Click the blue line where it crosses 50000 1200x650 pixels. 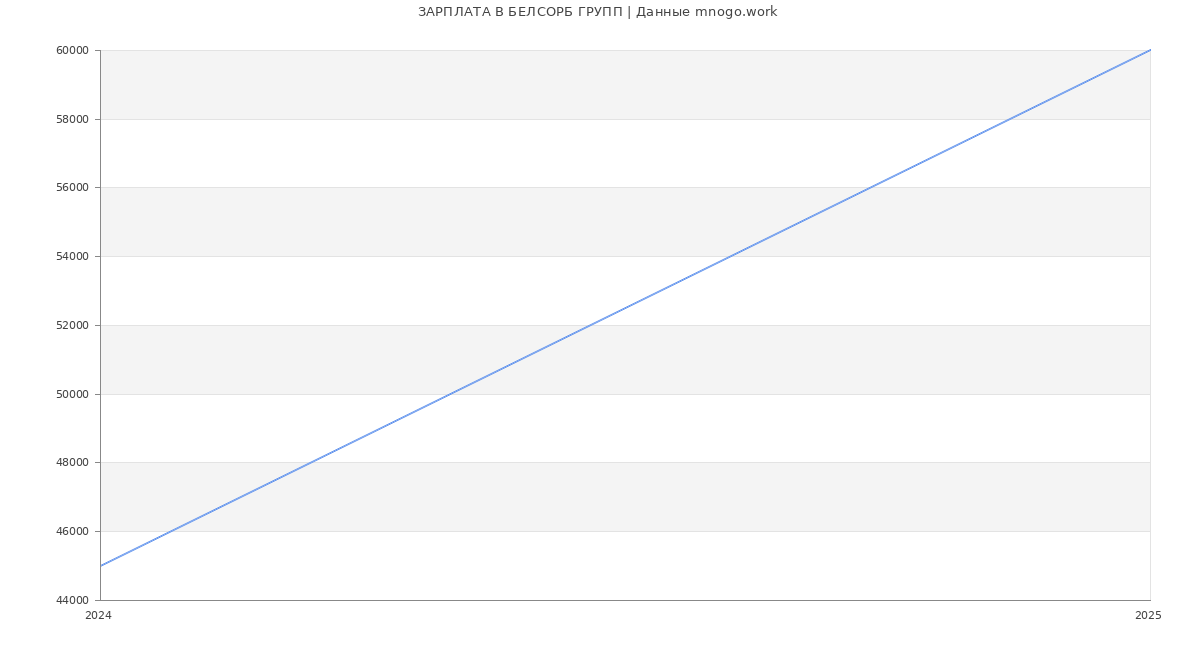tap(450, 394)
